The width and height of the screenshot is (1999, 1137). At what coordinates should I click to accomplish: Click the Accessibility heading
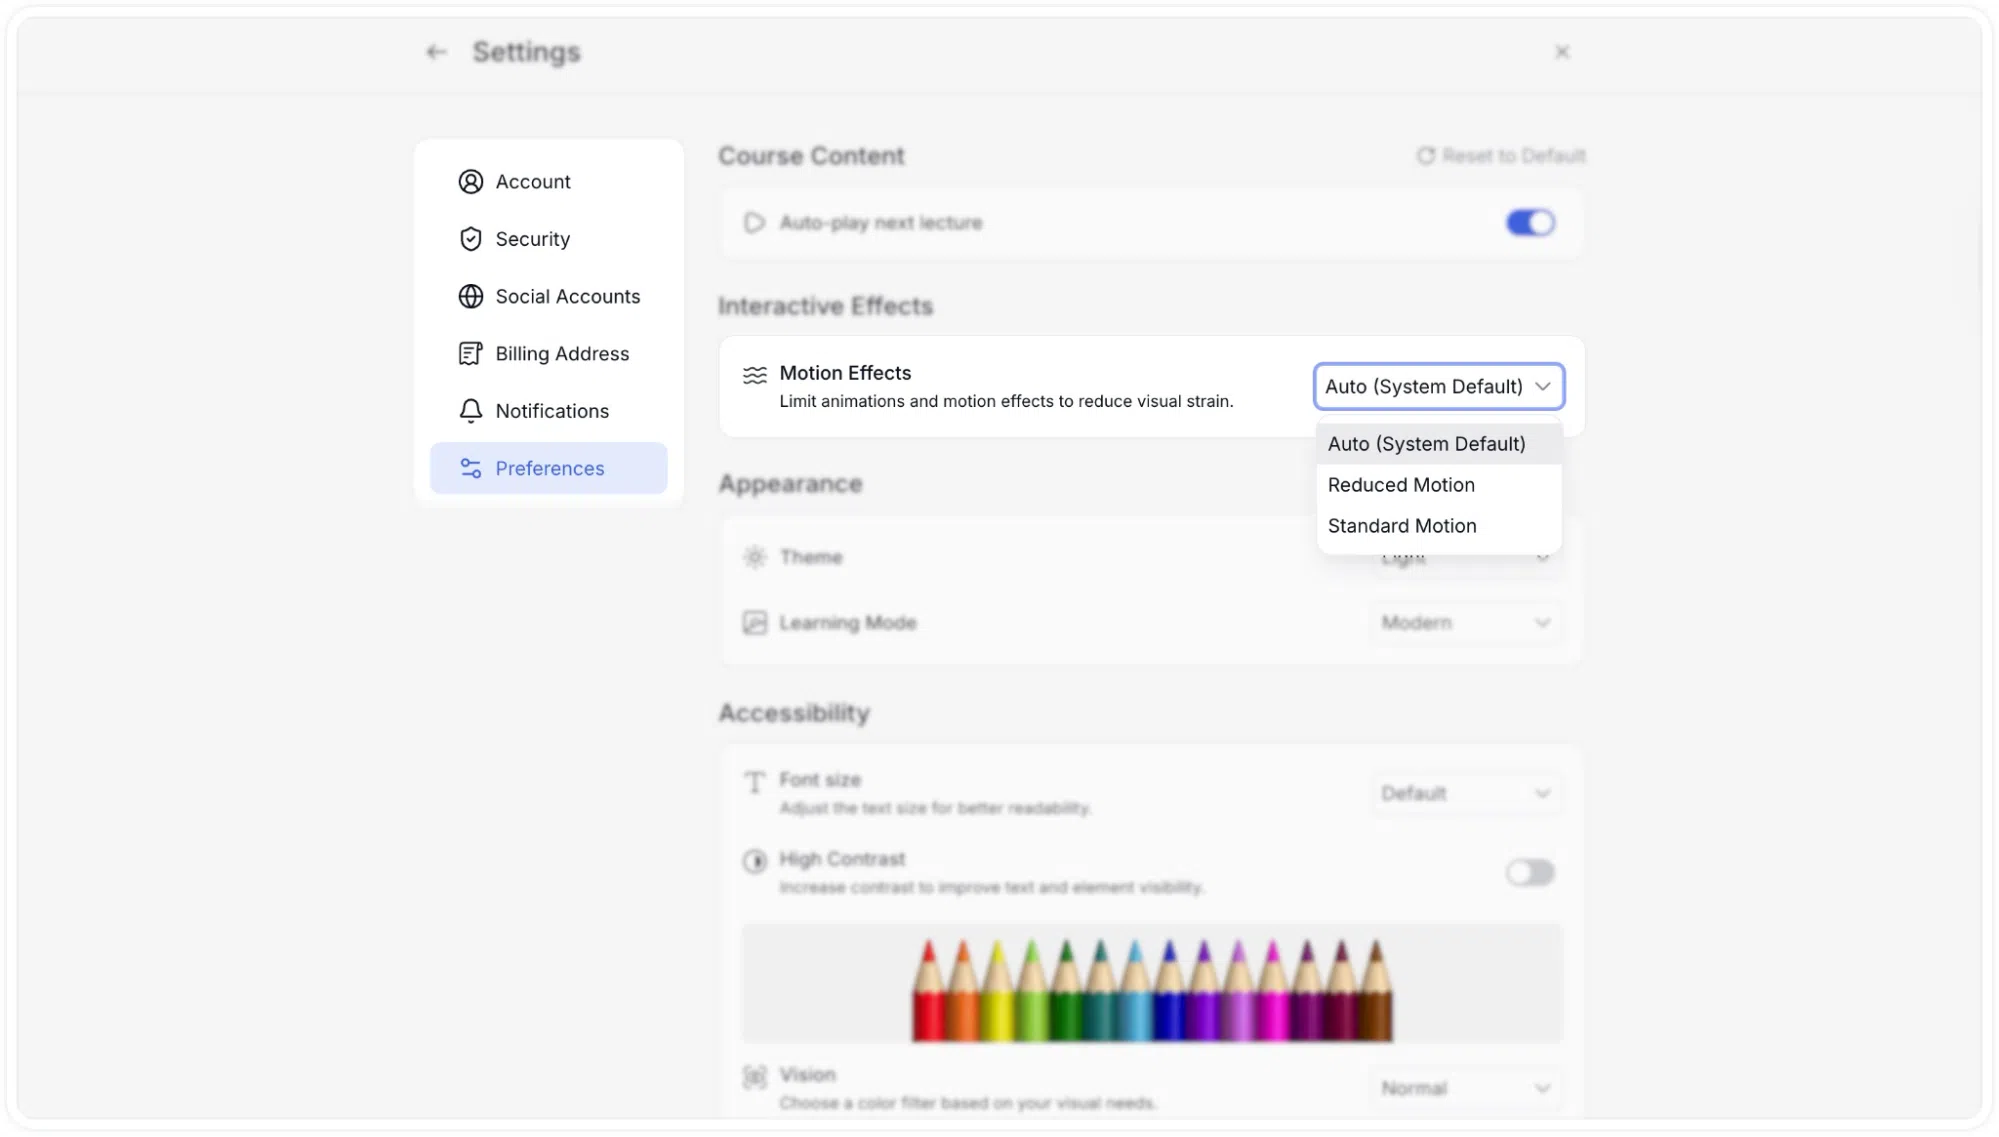point(794,713)
